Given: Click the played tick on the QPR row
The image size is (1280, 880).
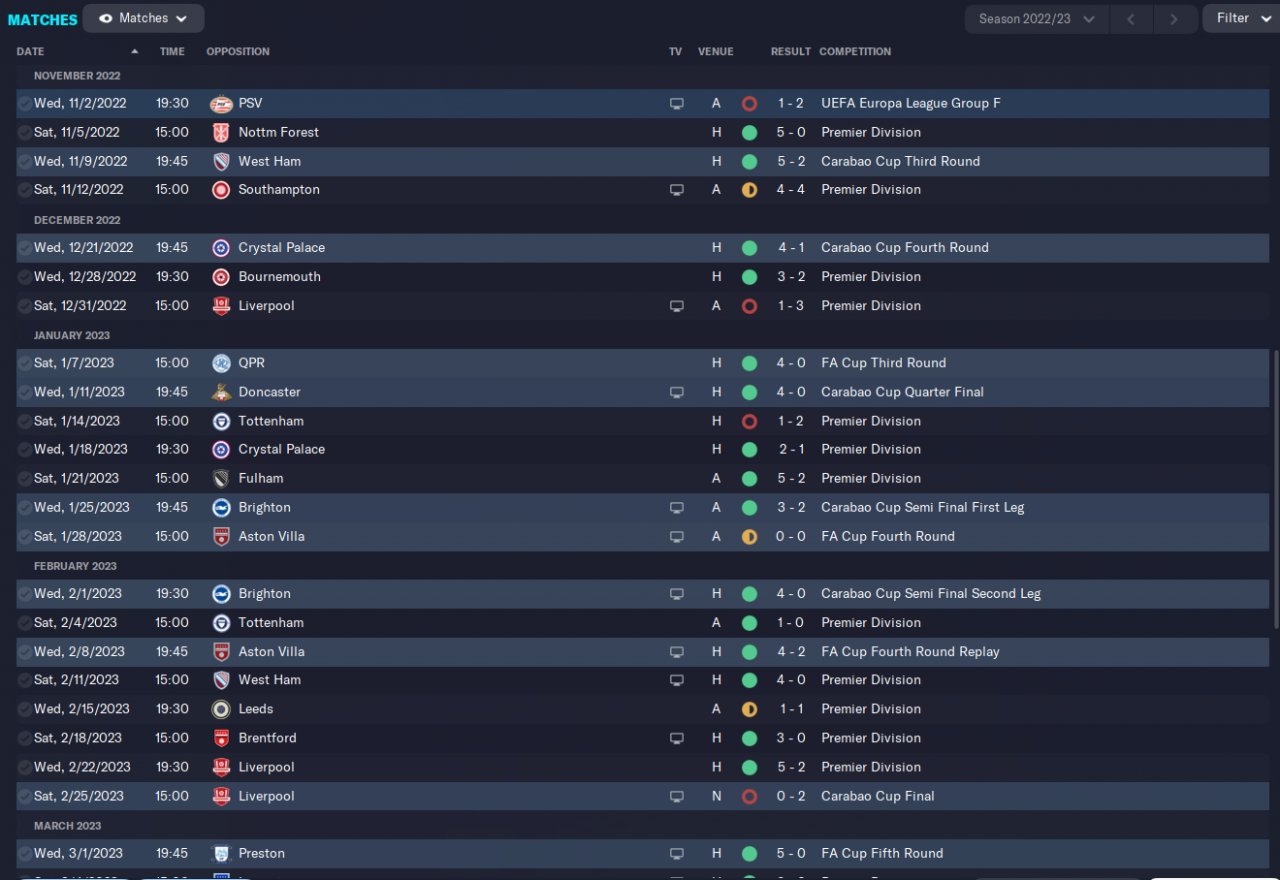Looking at the screenshot, I should [24, 363].
